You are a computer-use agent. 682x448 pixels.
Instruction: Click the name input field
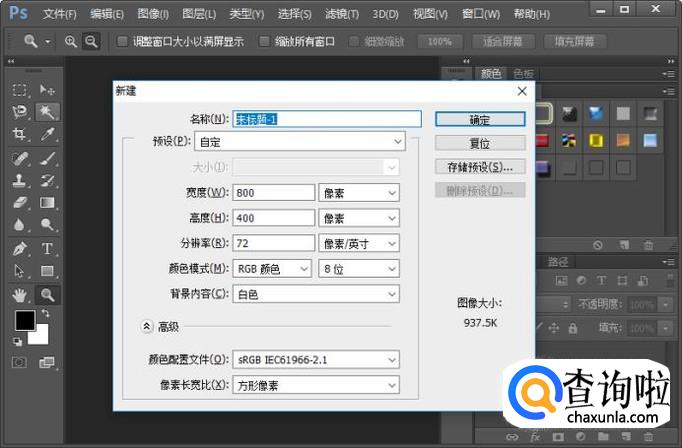(x=327, y=119)
